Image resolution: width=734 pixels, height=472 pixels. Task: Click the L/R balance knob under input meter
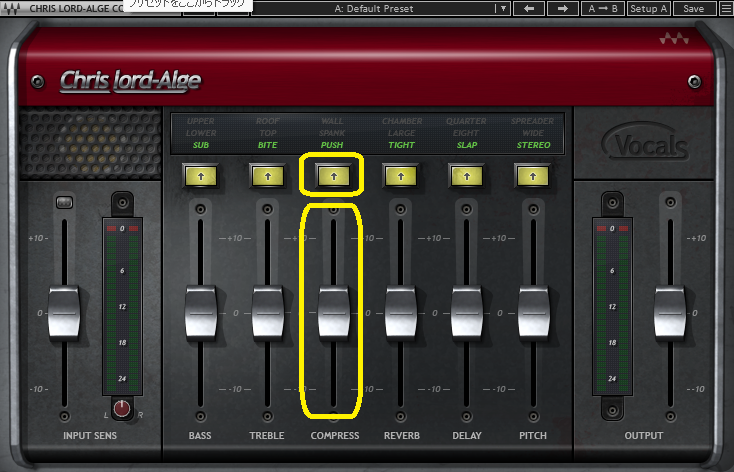click(122, 408)
